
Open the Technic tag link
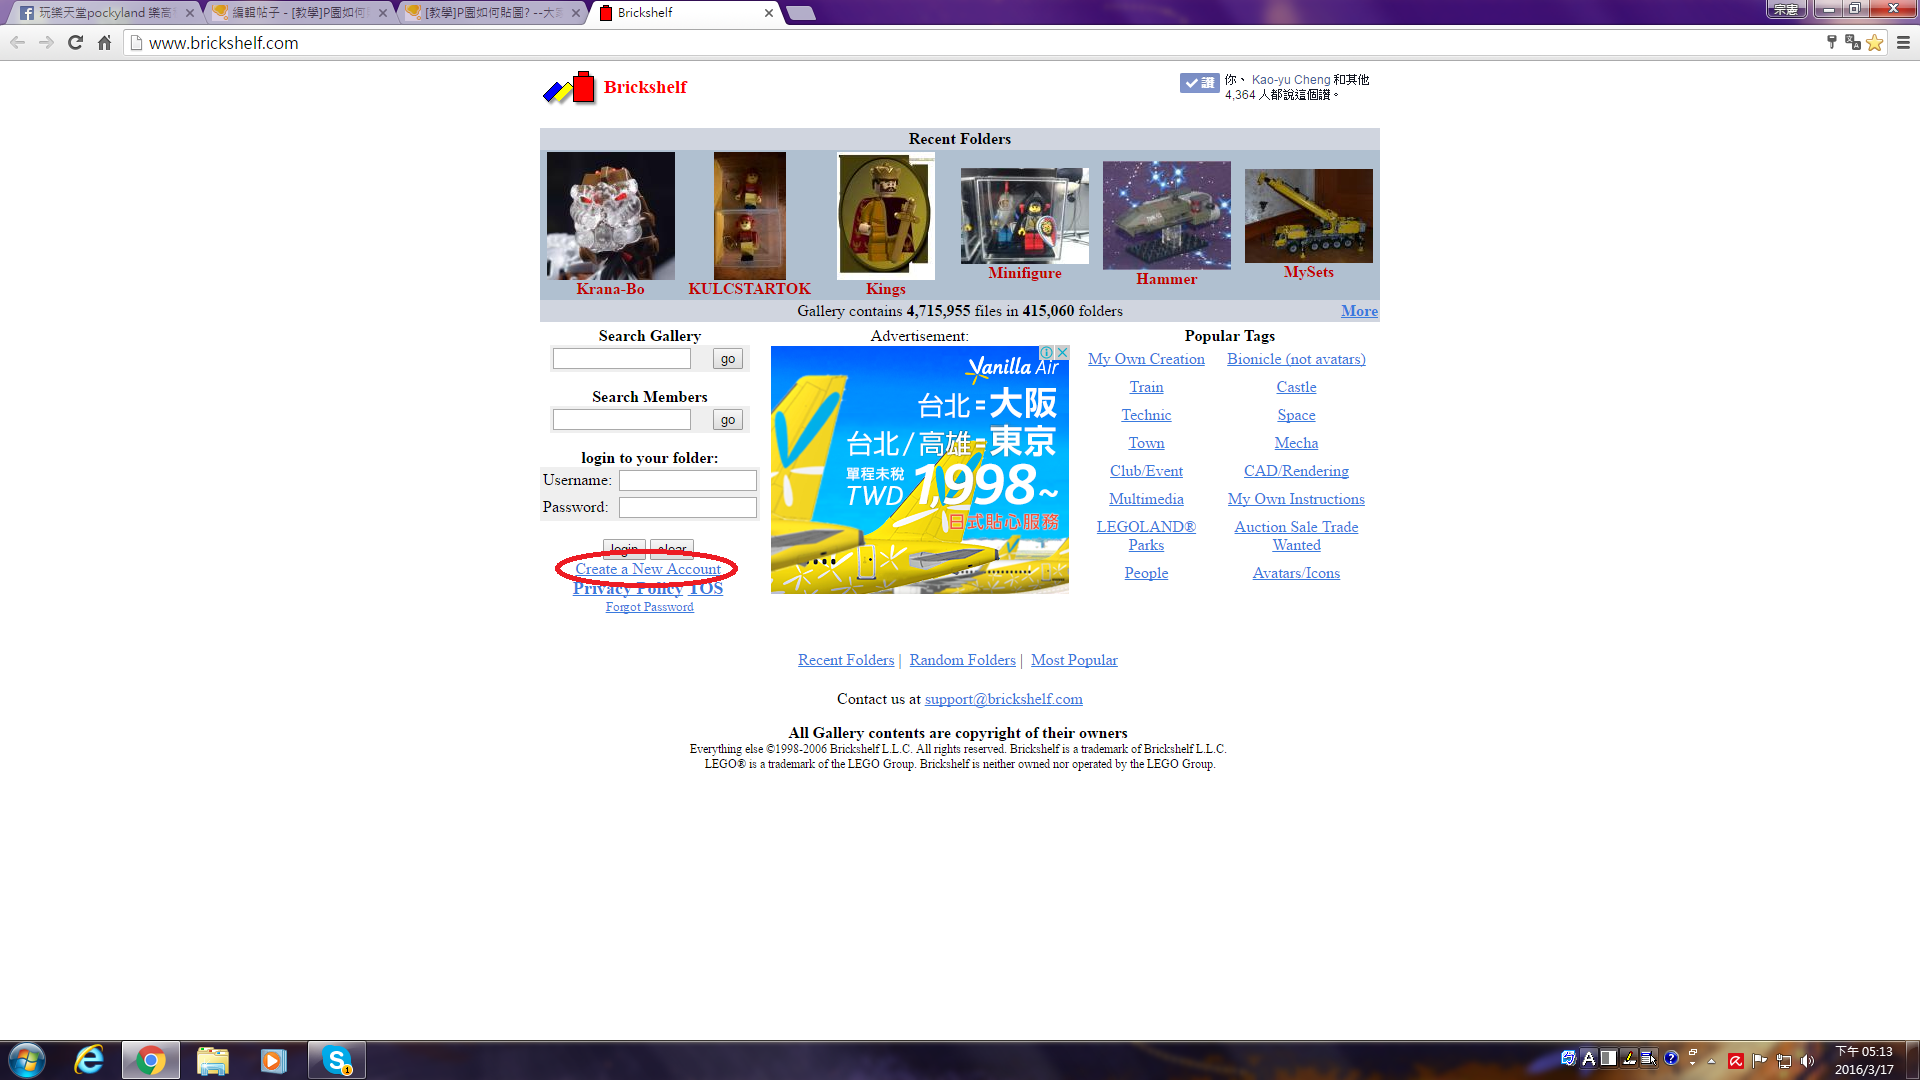(x=1146, y=415)
